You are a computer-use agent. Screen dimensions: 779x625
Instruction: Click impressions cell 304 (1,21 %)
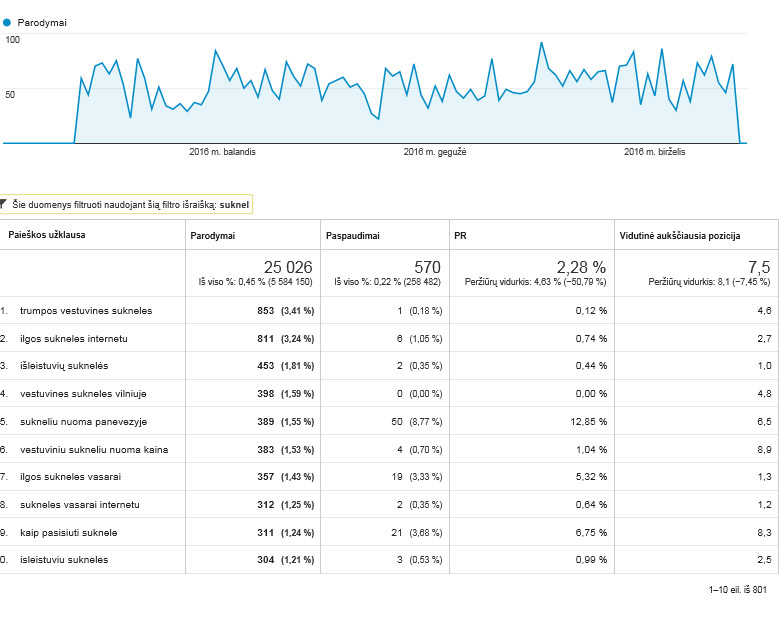pyautogui.click(x=286, y=559)
